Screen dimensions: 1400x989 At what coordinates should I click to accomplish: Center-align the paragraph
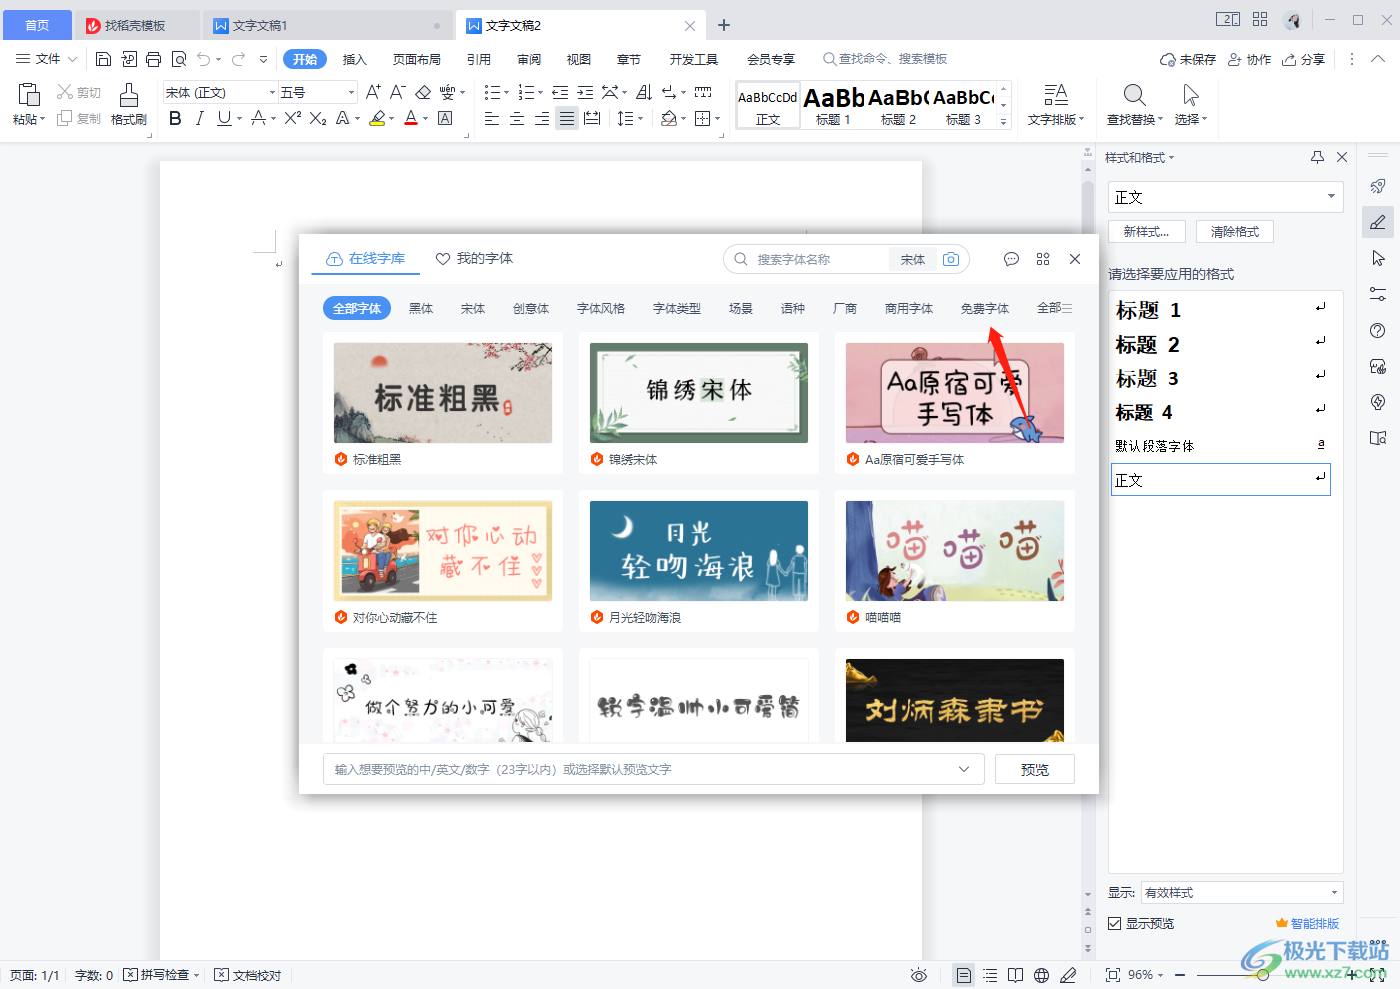517,118
